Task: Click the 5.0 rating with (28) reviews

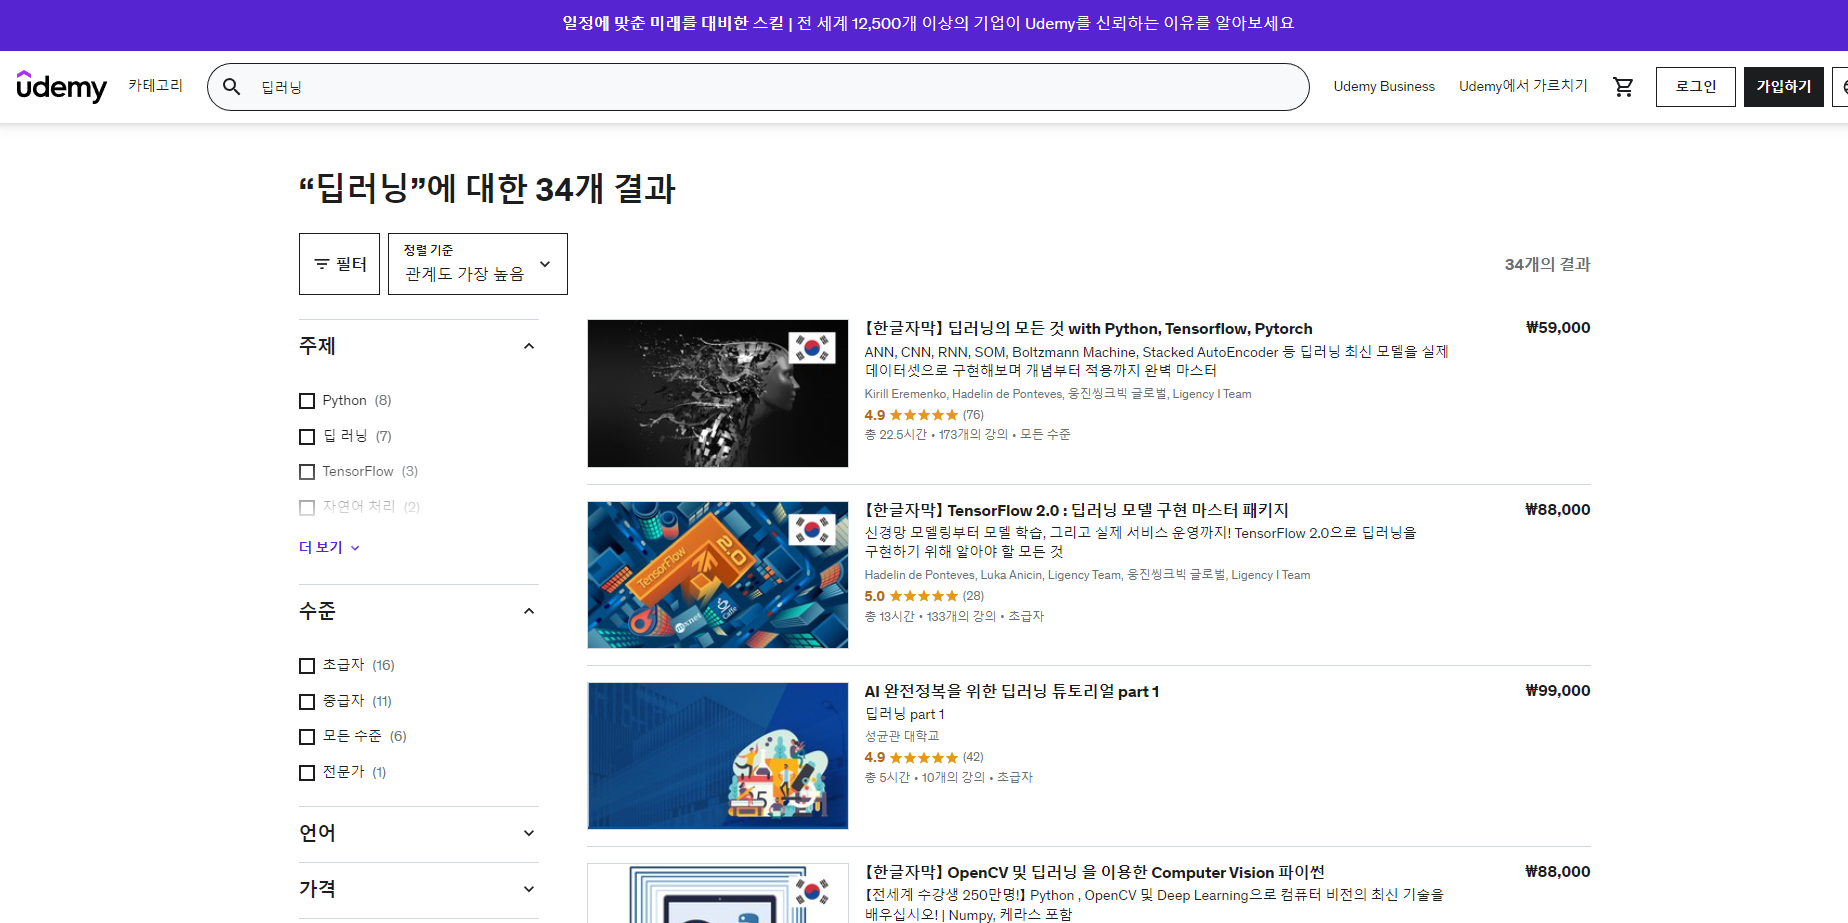Action: pos(924,596)
